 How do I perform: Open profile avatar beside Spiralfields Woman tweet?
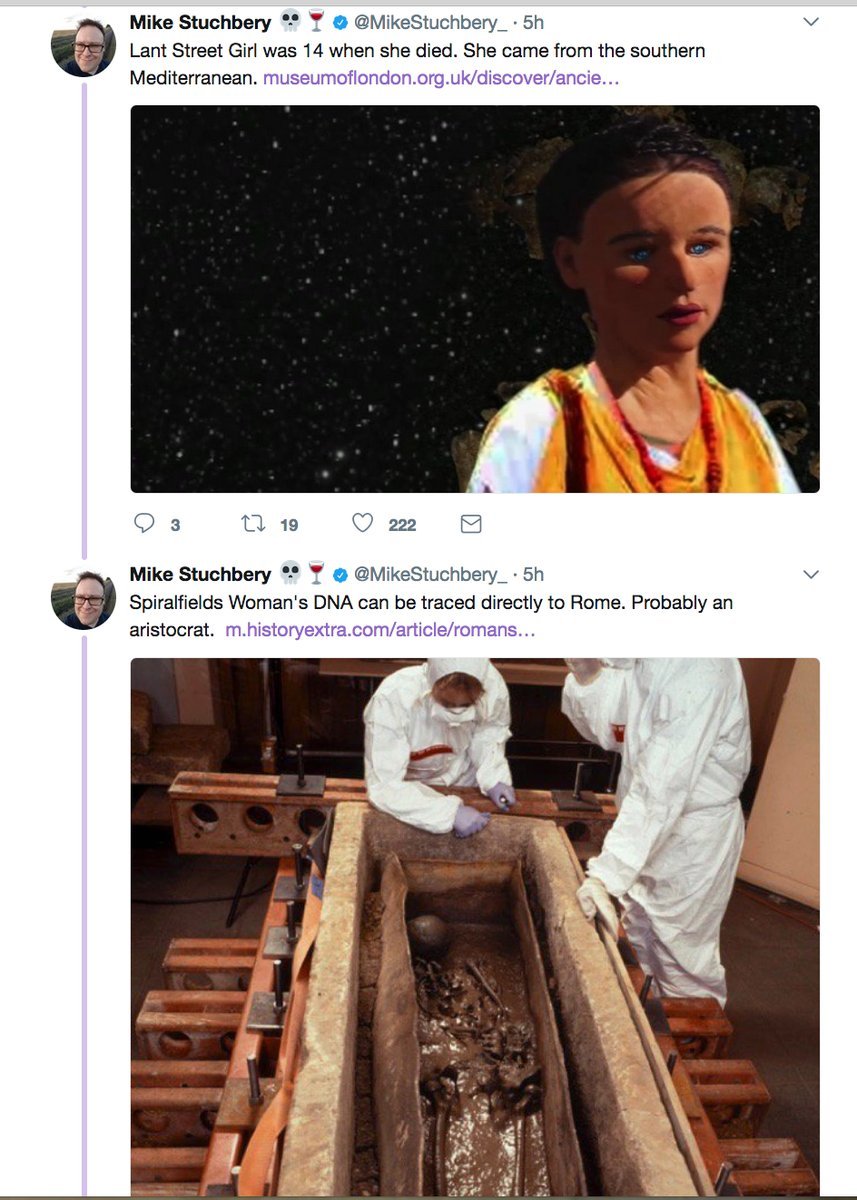tap(84, 599)
